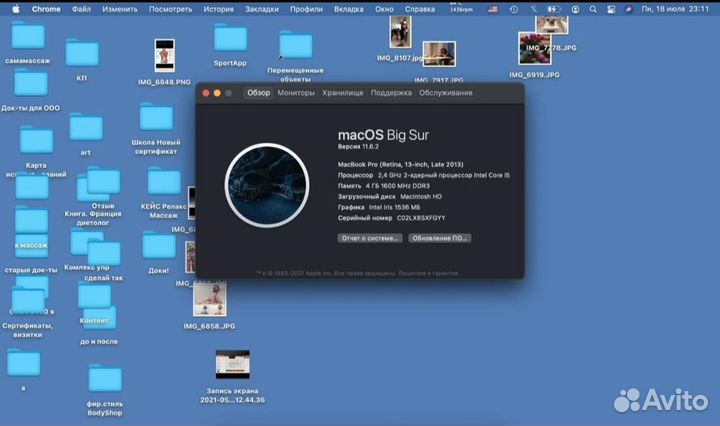Open the Time Machine clock icon
Viewport: 720px width, 426px height.
click(x=514, y=9)
